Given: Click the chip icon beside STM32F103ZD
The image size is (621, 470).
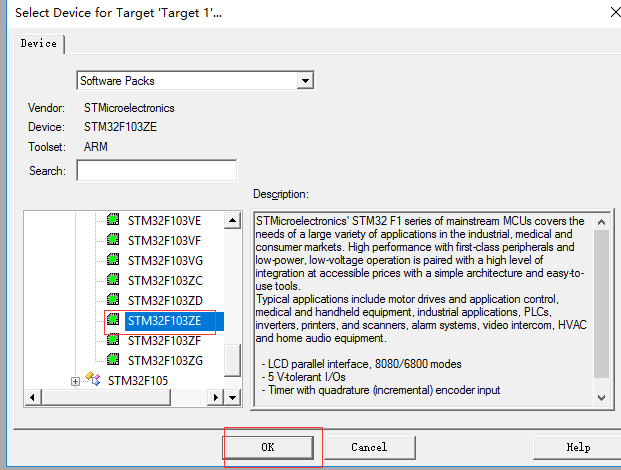Looking at the screenshot, I should pos(113,299).
